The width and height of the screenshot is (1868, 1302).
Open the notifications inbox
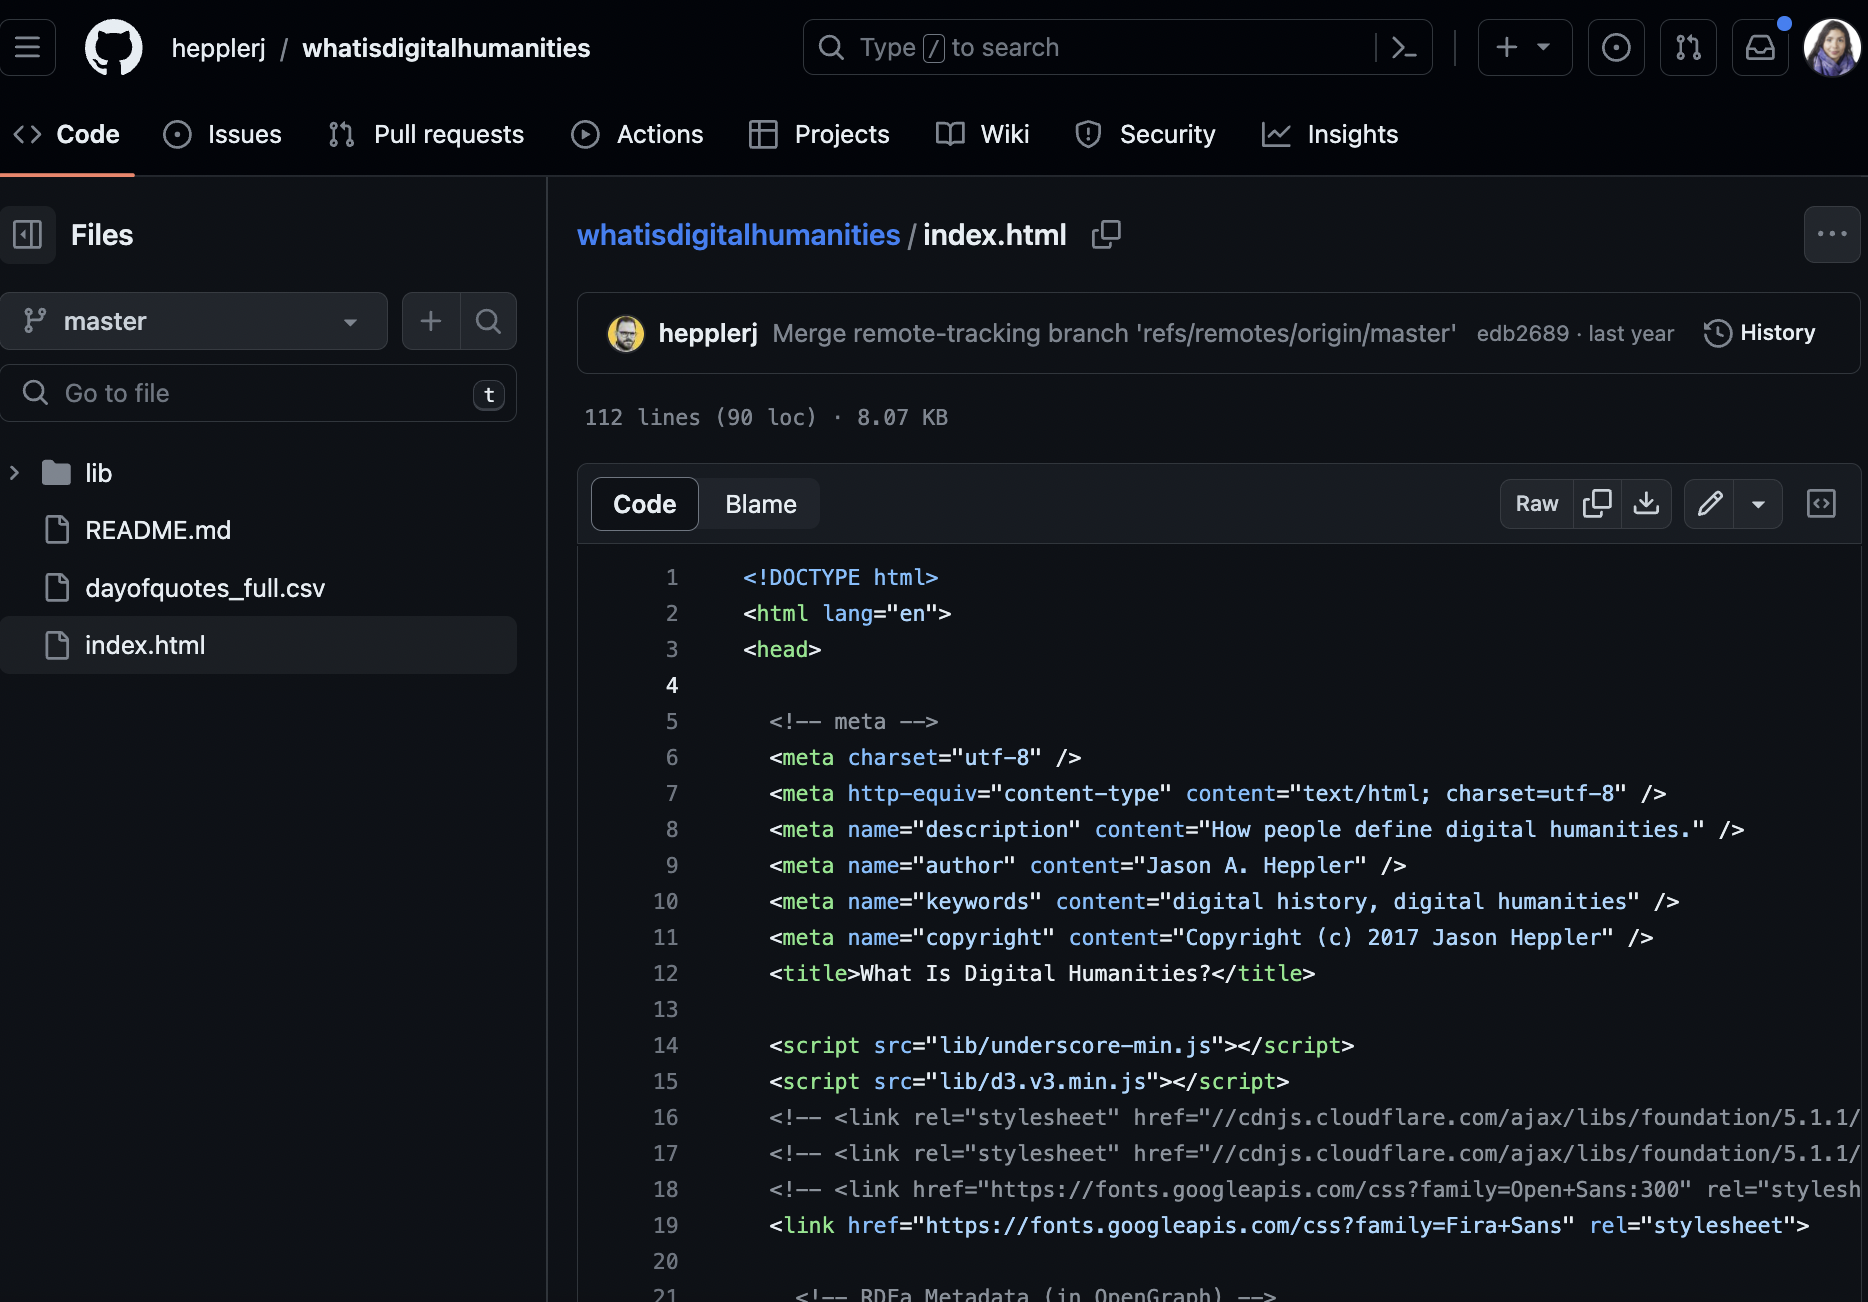1760,47
